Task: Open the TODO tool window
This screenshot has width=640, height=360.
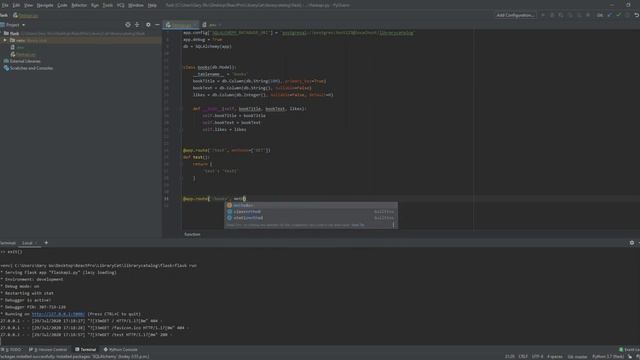Action: (11, 350)
